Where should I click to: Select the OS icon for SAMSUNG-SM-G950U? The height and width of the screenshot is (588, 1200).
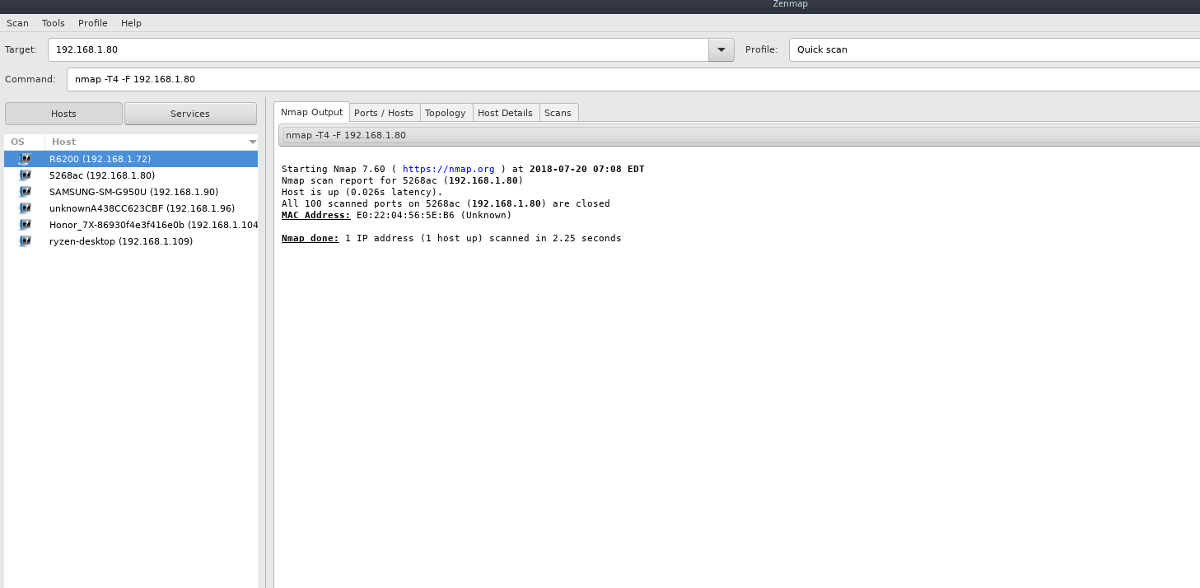[x=24, y=191]
